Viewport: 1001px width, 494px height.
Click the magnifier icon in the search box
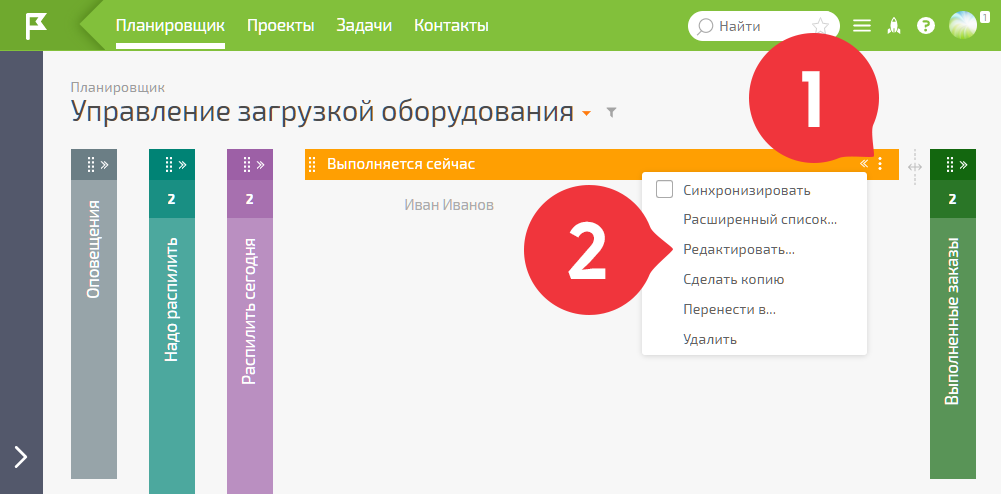[705, 26]
